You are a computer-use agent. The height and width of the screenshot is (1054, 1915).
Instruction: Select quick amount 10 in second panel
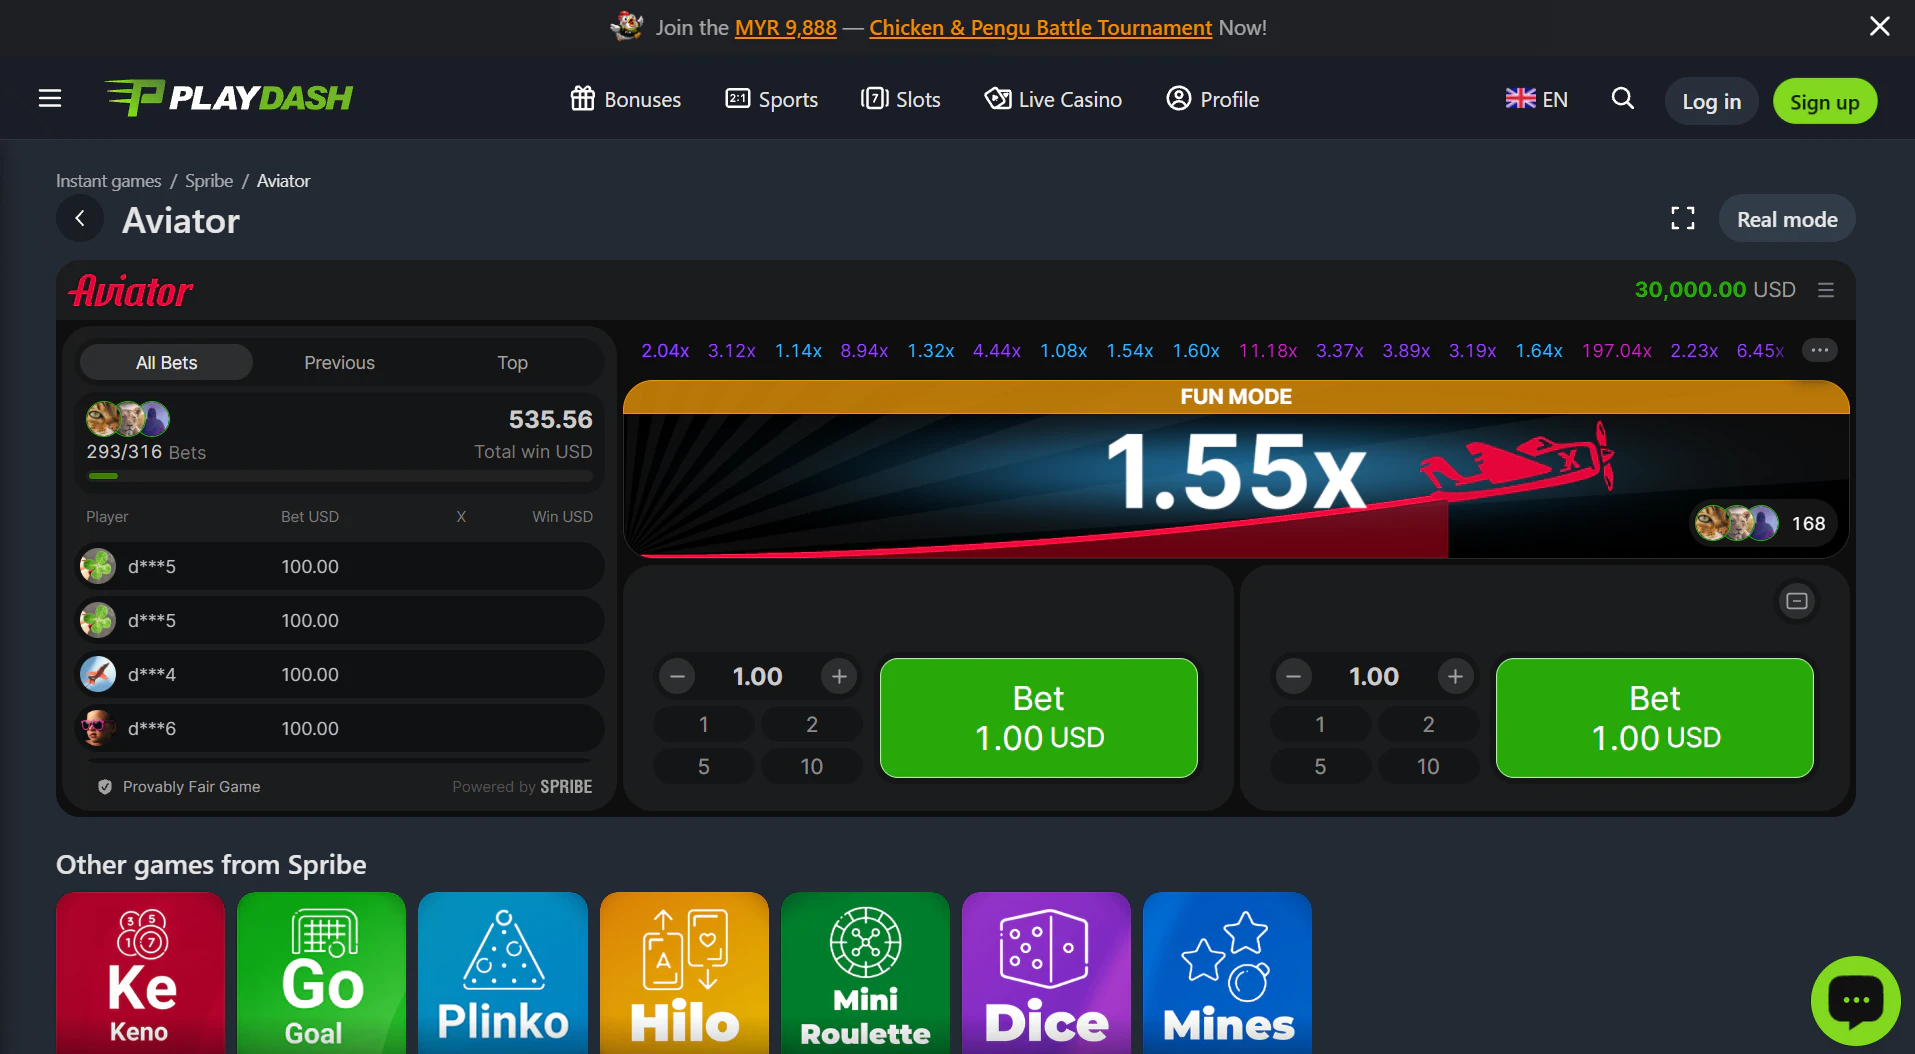1428,766
